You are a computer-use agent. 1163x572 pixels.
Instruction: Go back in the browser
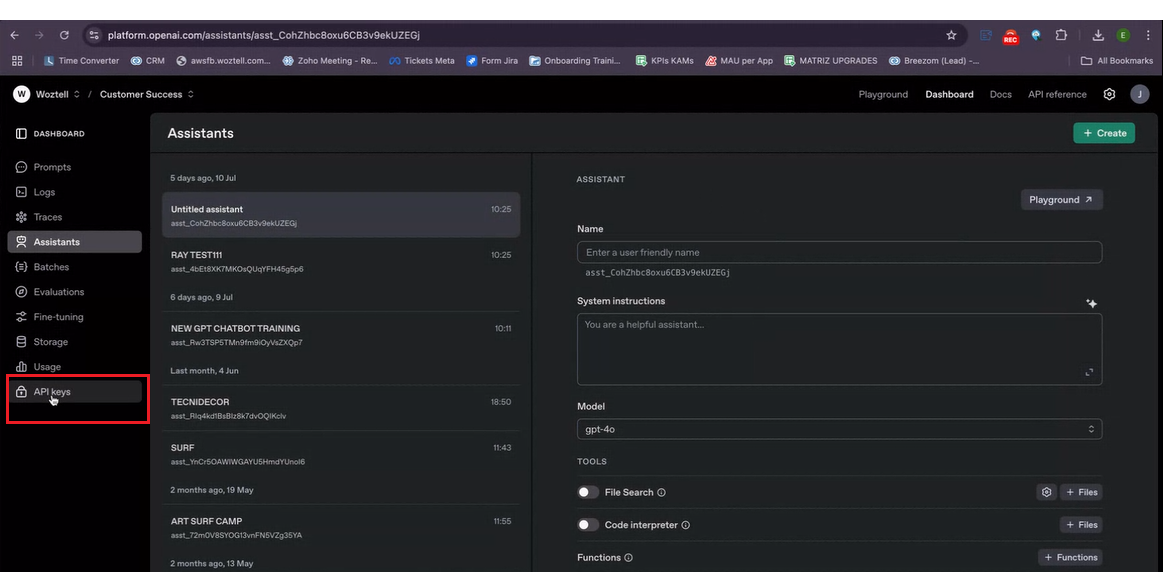[x=15, y=35]
